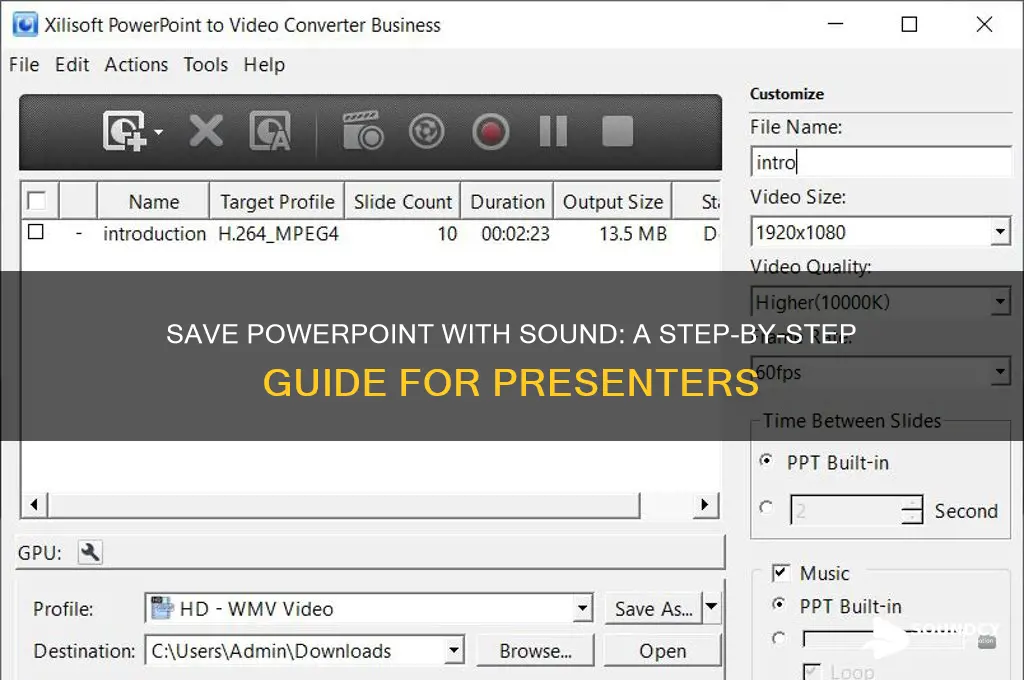Sort by Target Profile column header
This screenshot has width=1024, height=680.
(x=277, y=201)
